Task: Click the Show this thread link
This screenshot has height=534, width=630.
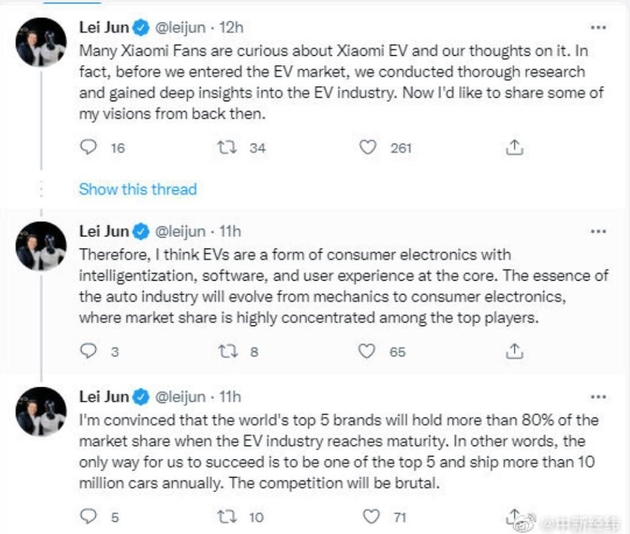Action: tap(137, 189)
